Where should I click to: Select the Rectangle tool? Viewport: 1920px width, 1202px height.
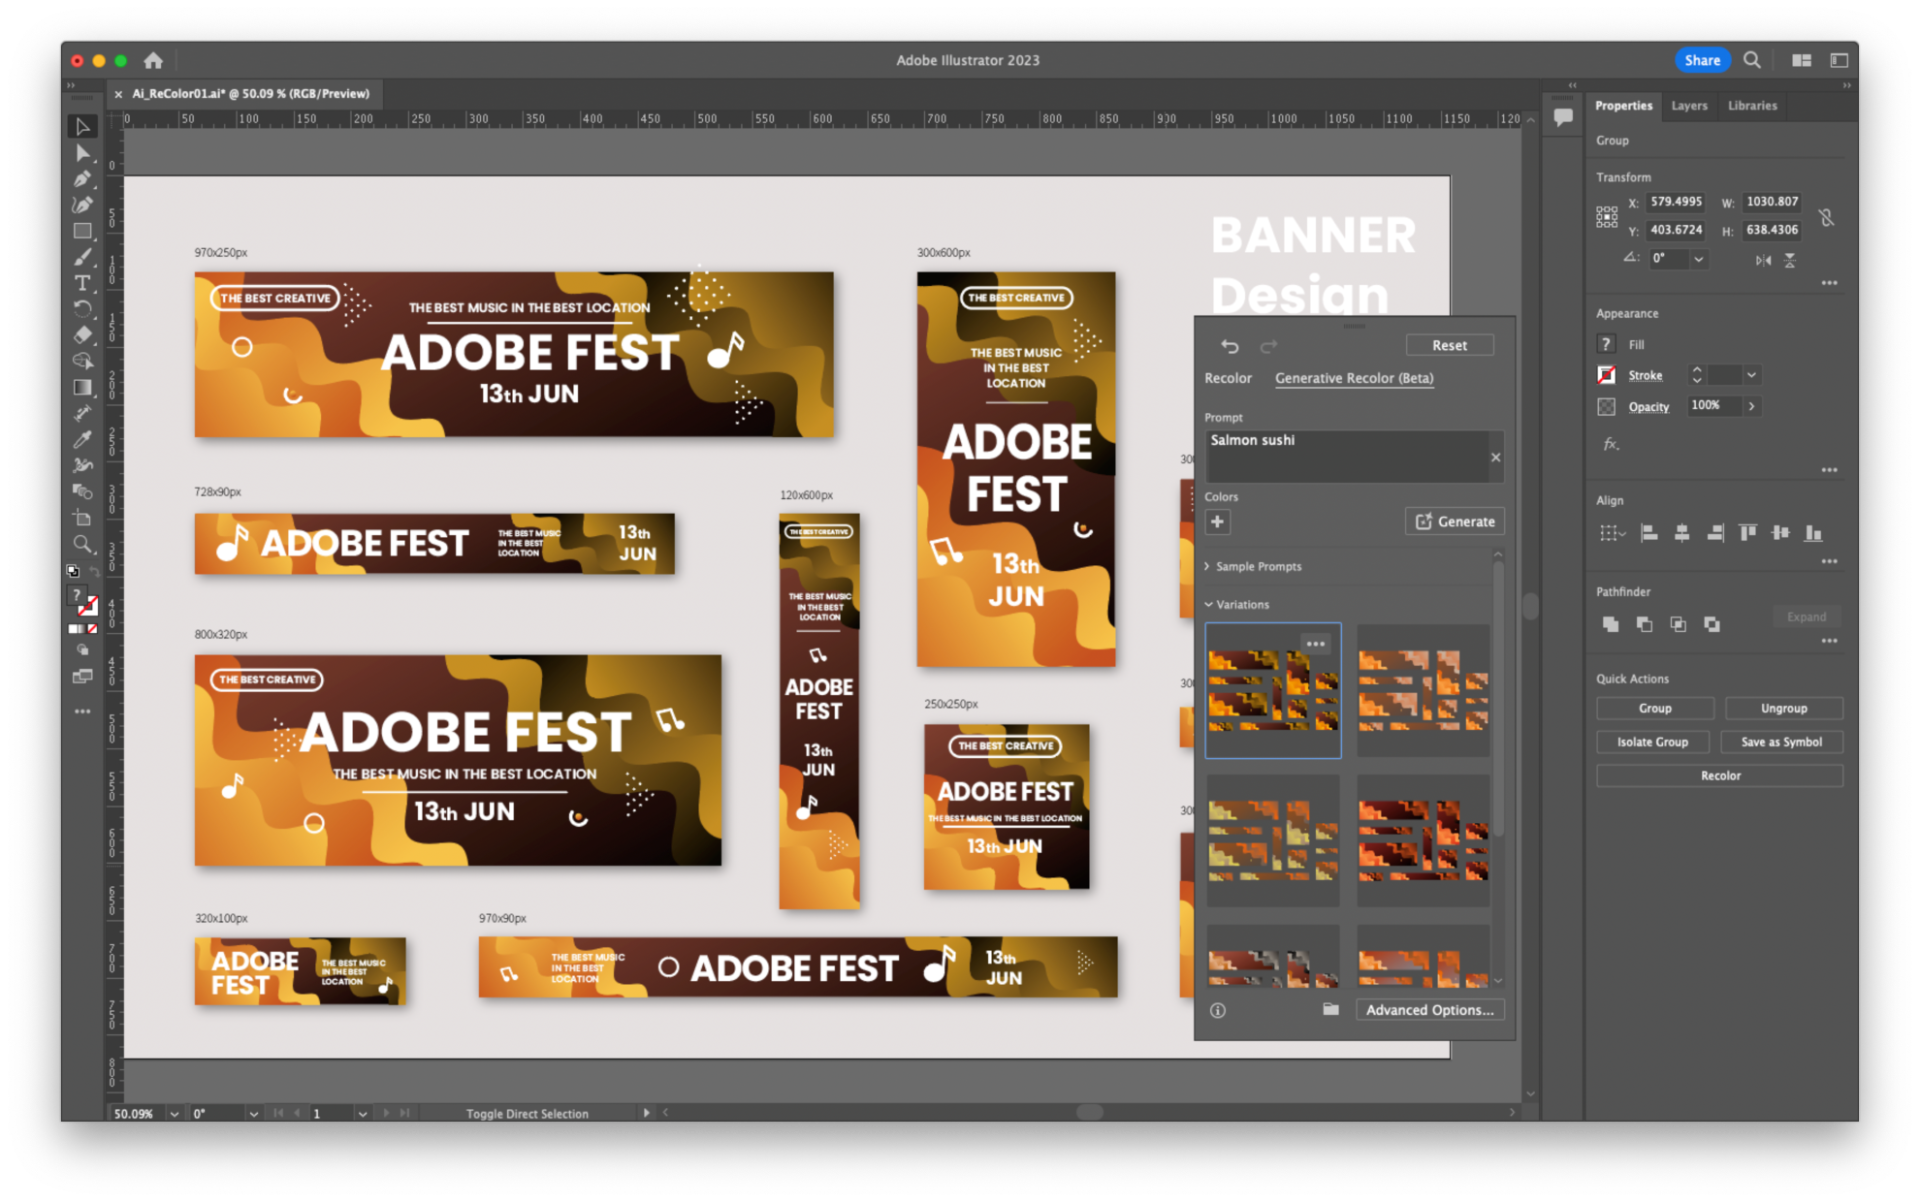click(83, 231)
